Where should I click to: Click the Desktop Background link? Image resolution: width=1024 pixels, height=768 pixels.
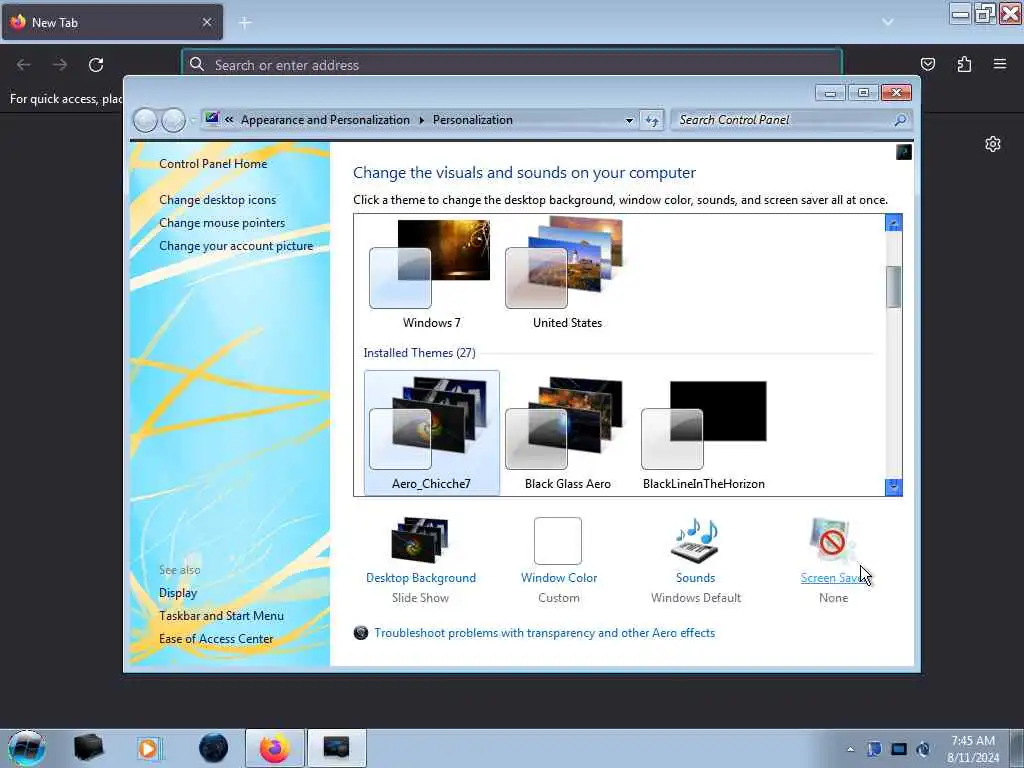tap(421, 578)
